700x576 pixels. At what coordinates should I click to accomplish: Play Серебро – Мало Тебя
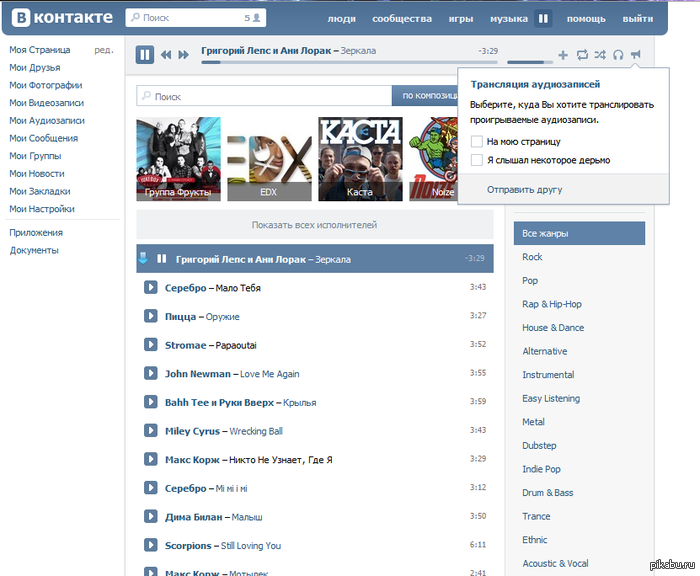point(150,287)
